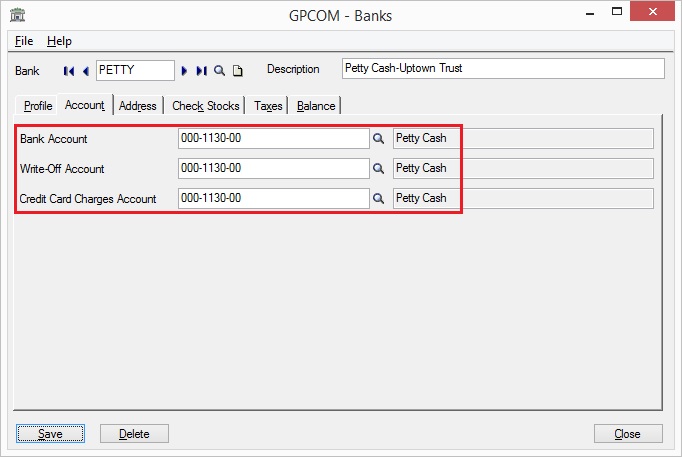Open bank finder magnifier beside PETTY
This screenshot has width=682, height=457.
pos(219,71)
